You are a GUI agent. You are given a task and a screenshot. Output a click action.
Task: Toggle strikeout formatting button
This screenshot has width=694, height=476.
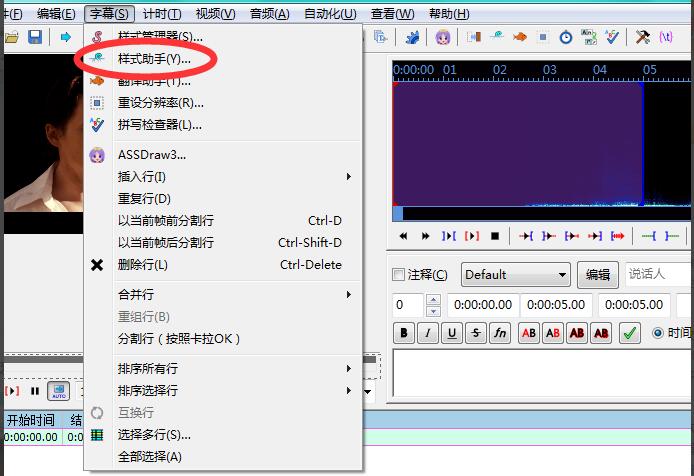coord(476,333)
